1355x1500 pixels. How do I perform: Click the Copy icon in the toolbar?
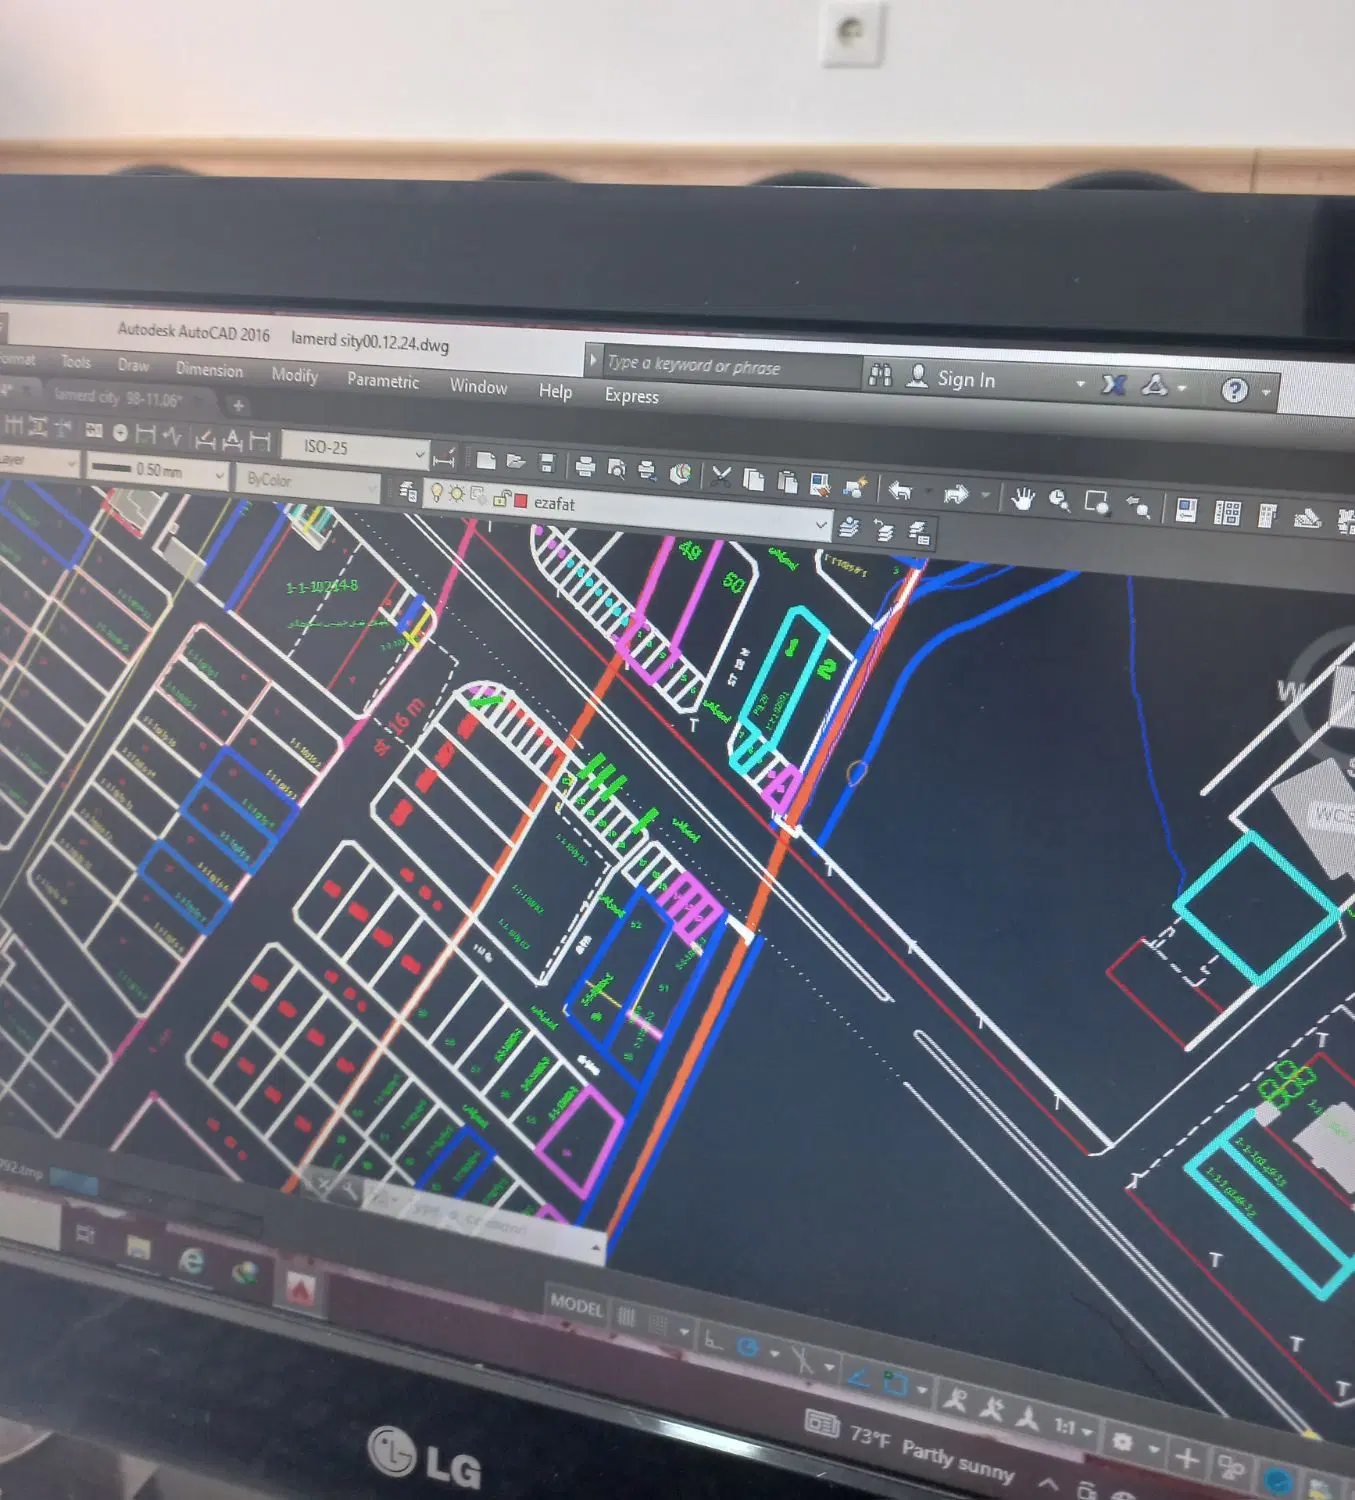753,479
